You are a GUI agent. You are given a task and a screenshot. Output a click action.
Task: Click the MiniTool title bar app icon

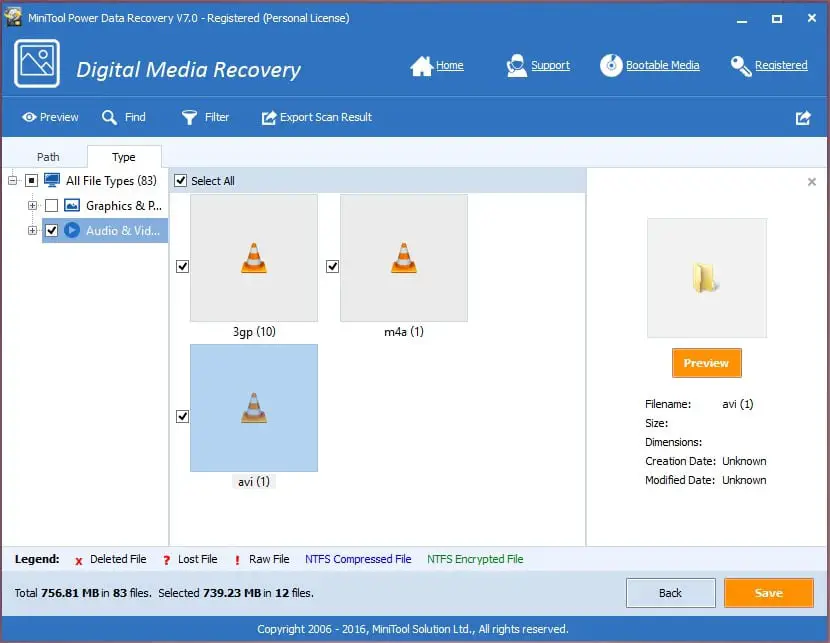[13, 17]
